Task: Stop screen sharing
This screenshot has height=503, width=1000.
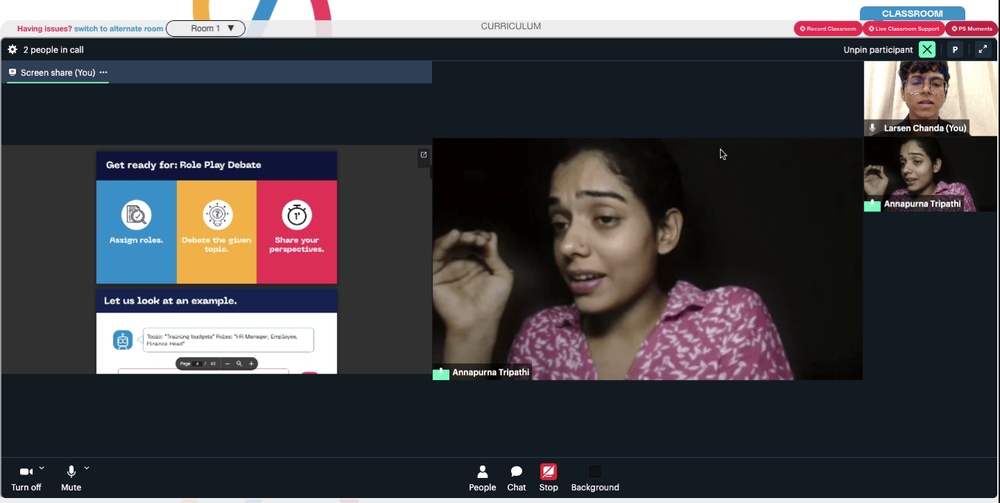Action: [x=548, y=478]
